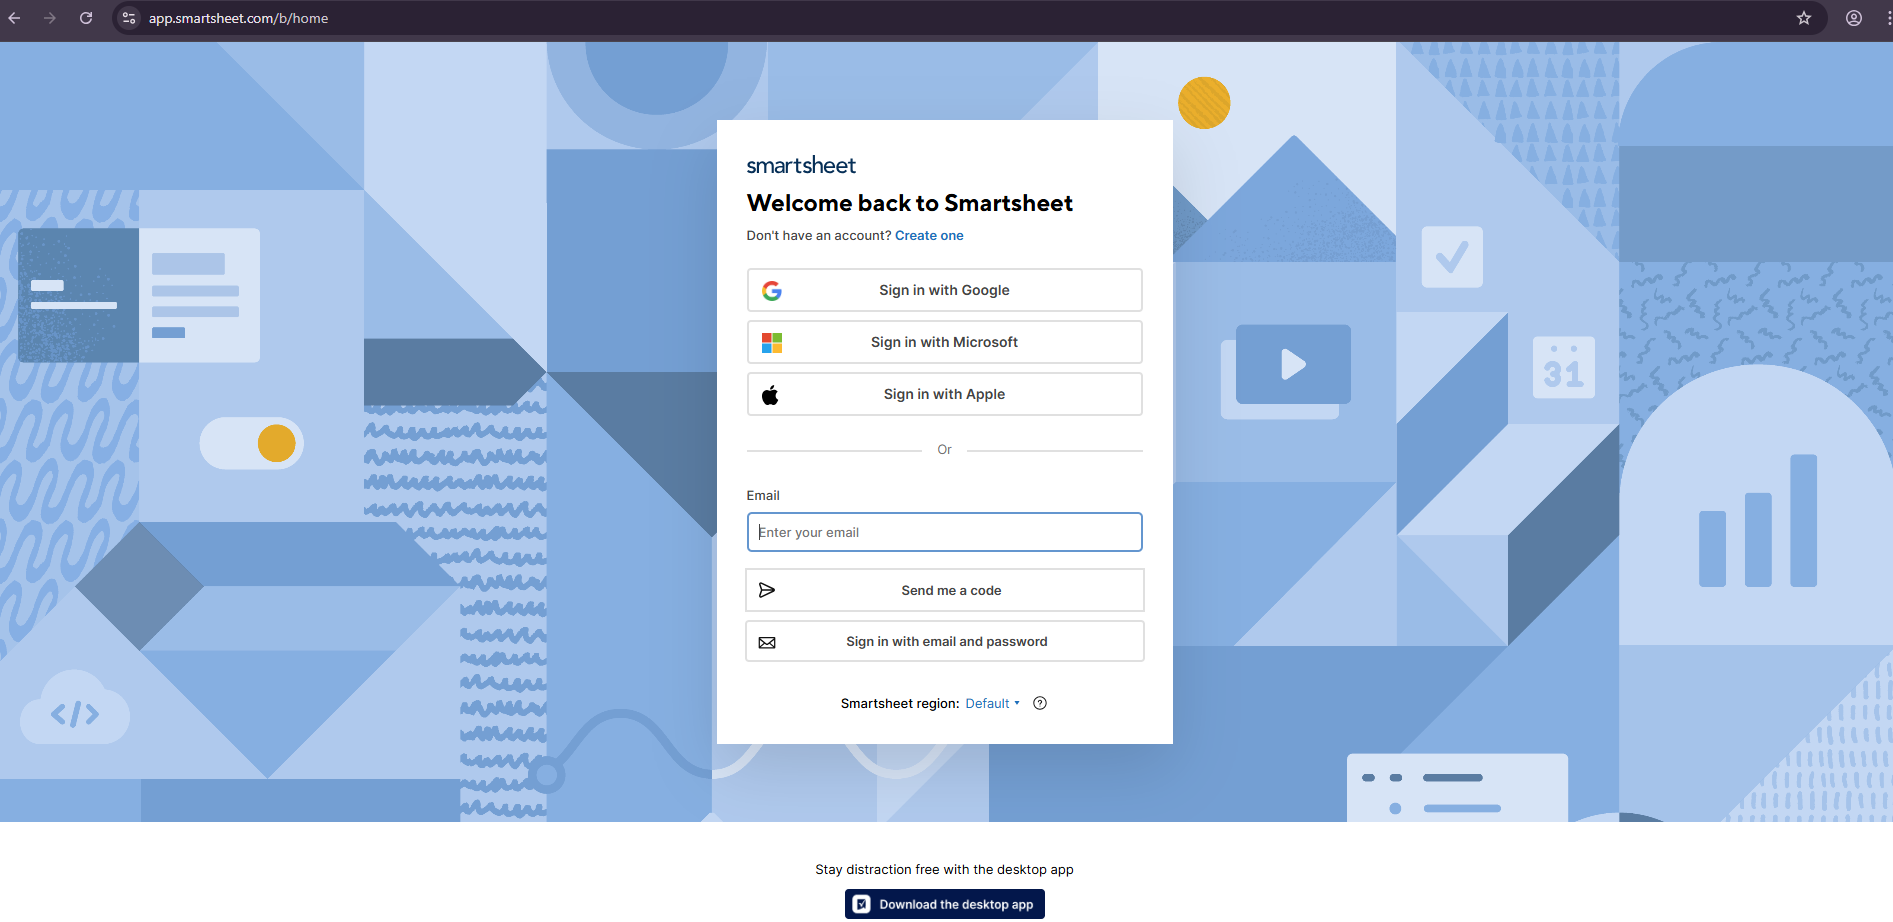
Task: Bookmark this page with the star icon
Action: click(1804, 18)
